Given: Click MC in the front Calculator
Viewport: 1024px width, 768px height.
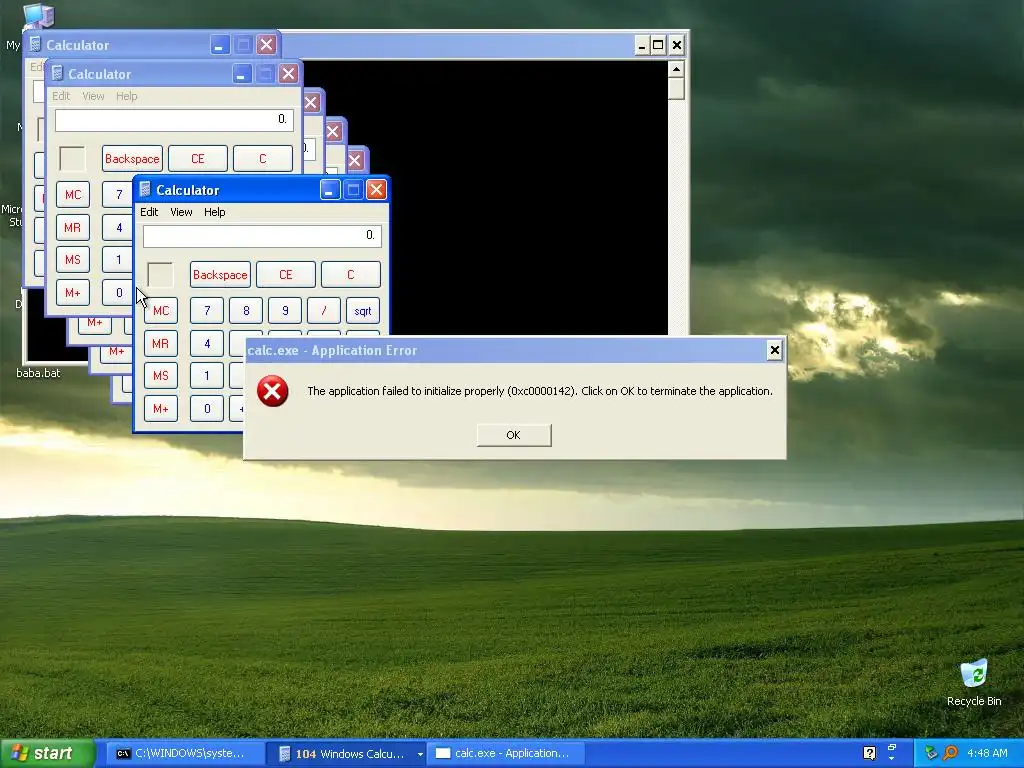Looking at the screenshot, I should pyautogui.click(x=161, y=311).
